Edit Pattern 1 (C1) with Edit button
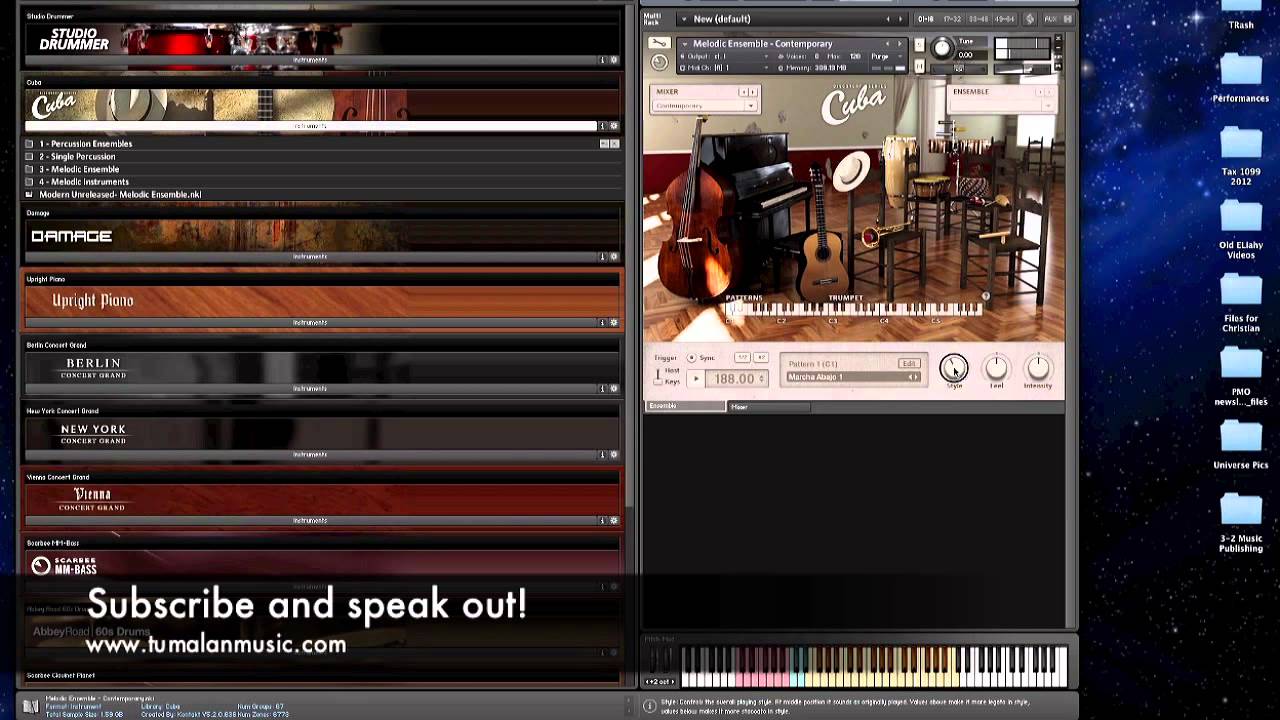Screen dimensions: 1280x720 coord(909,364)
